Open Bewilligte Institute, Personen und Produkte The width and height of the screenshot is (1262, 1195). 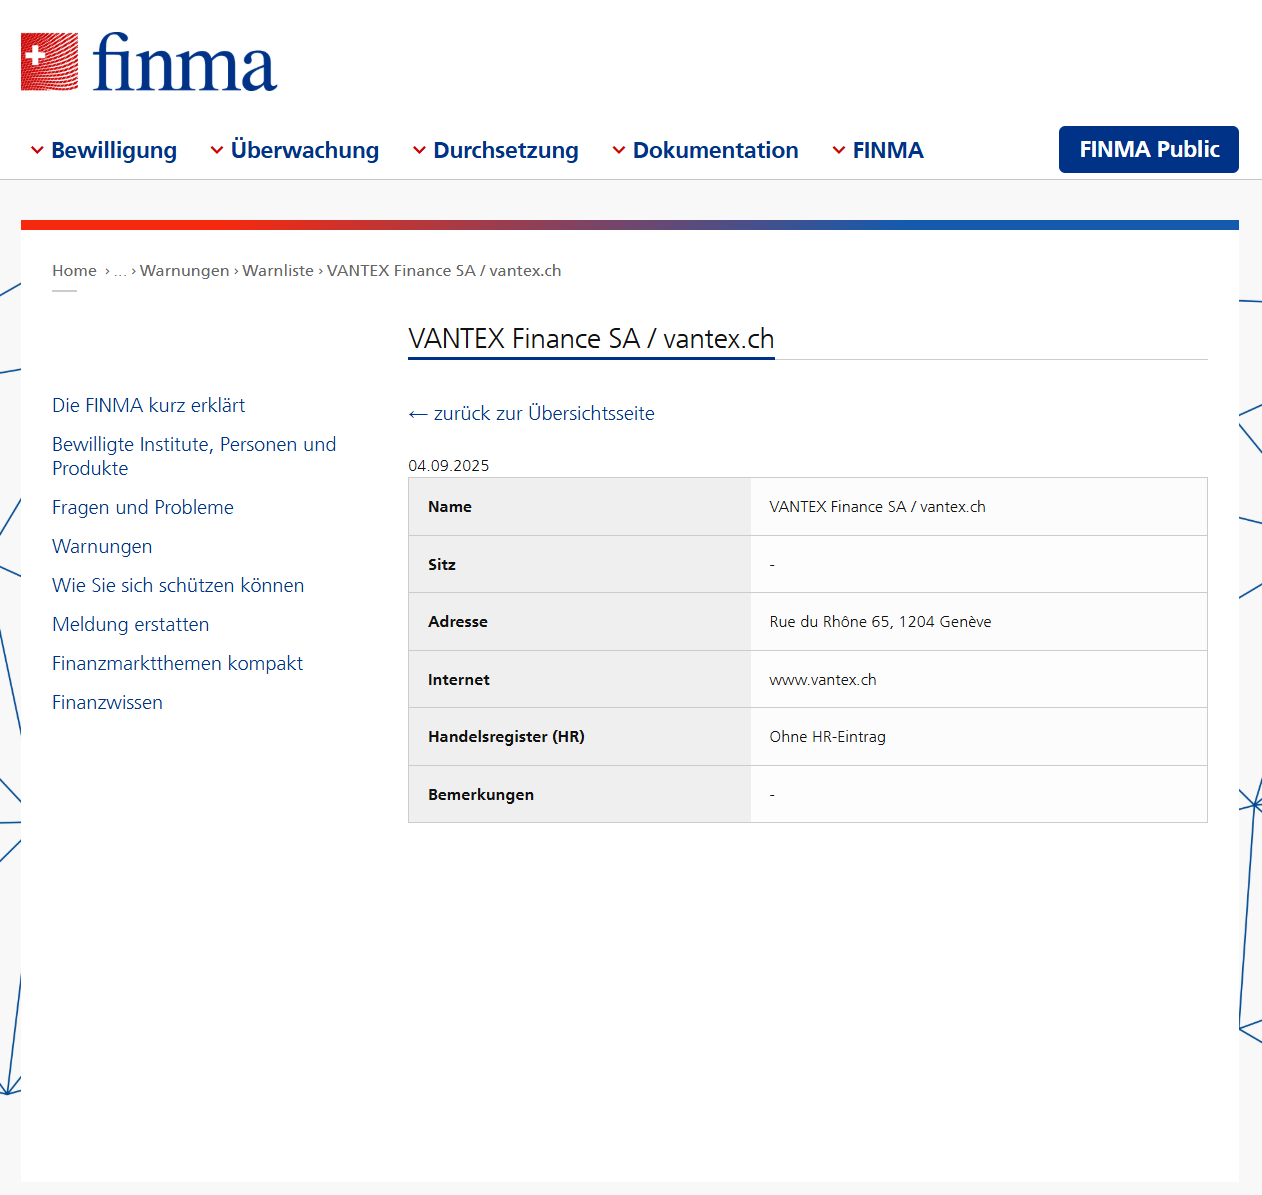[x=194, y=456]
